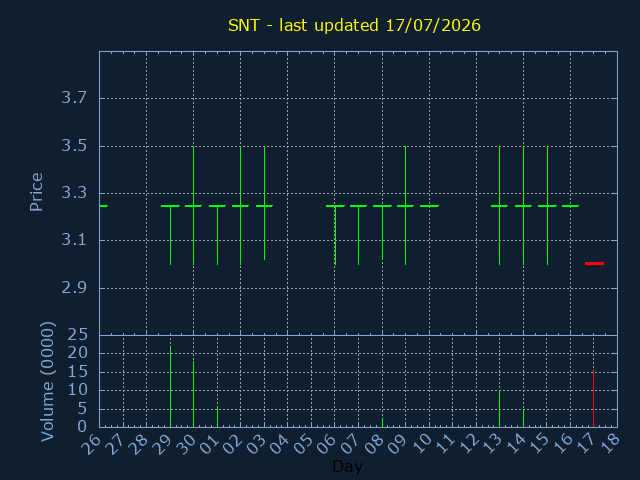
Task: Select the tallest green volume bar on day 29
Action: click(171, 387)
